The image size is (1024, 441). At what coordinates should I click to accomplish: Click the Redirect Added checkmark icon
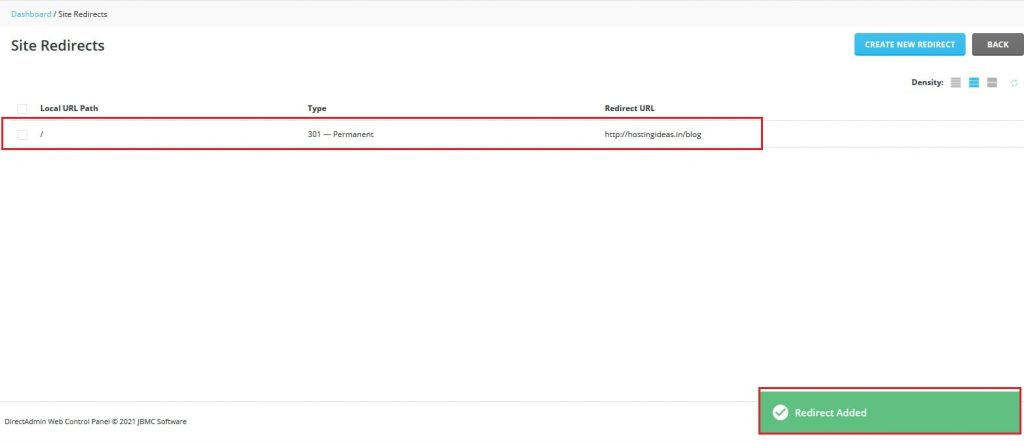point(780,412)
